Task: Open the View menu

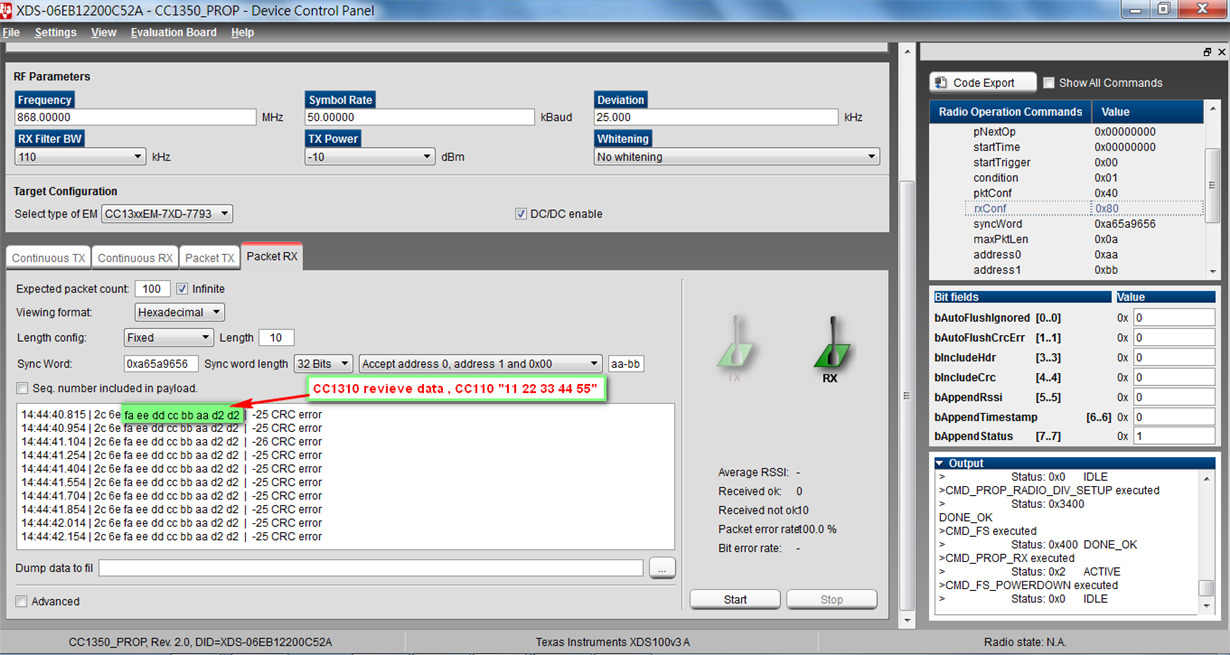Action: [104, 32]
